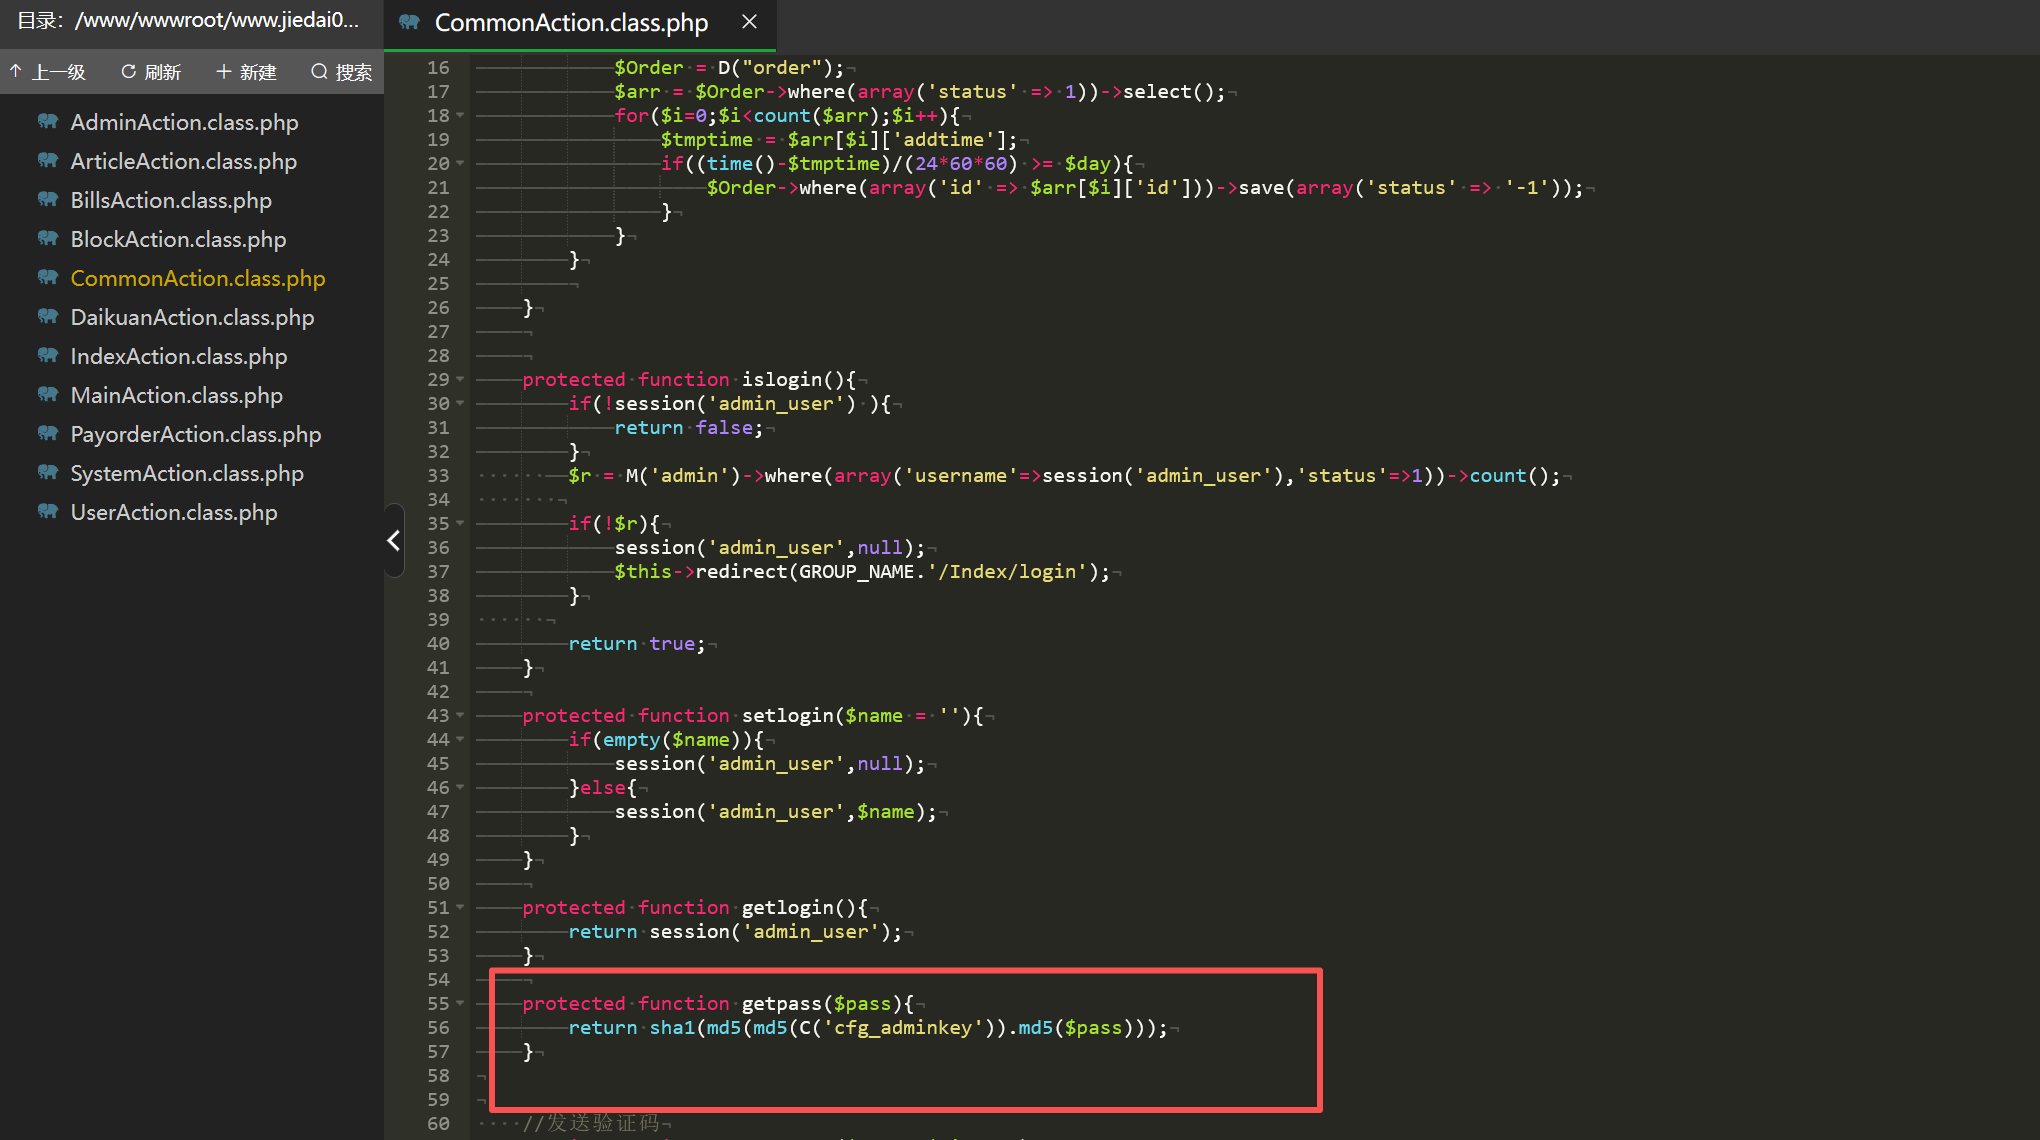This screenshot has height=1140, width=2040.
Task: Fold the for loop at line 18
Action: coord(460,116)
